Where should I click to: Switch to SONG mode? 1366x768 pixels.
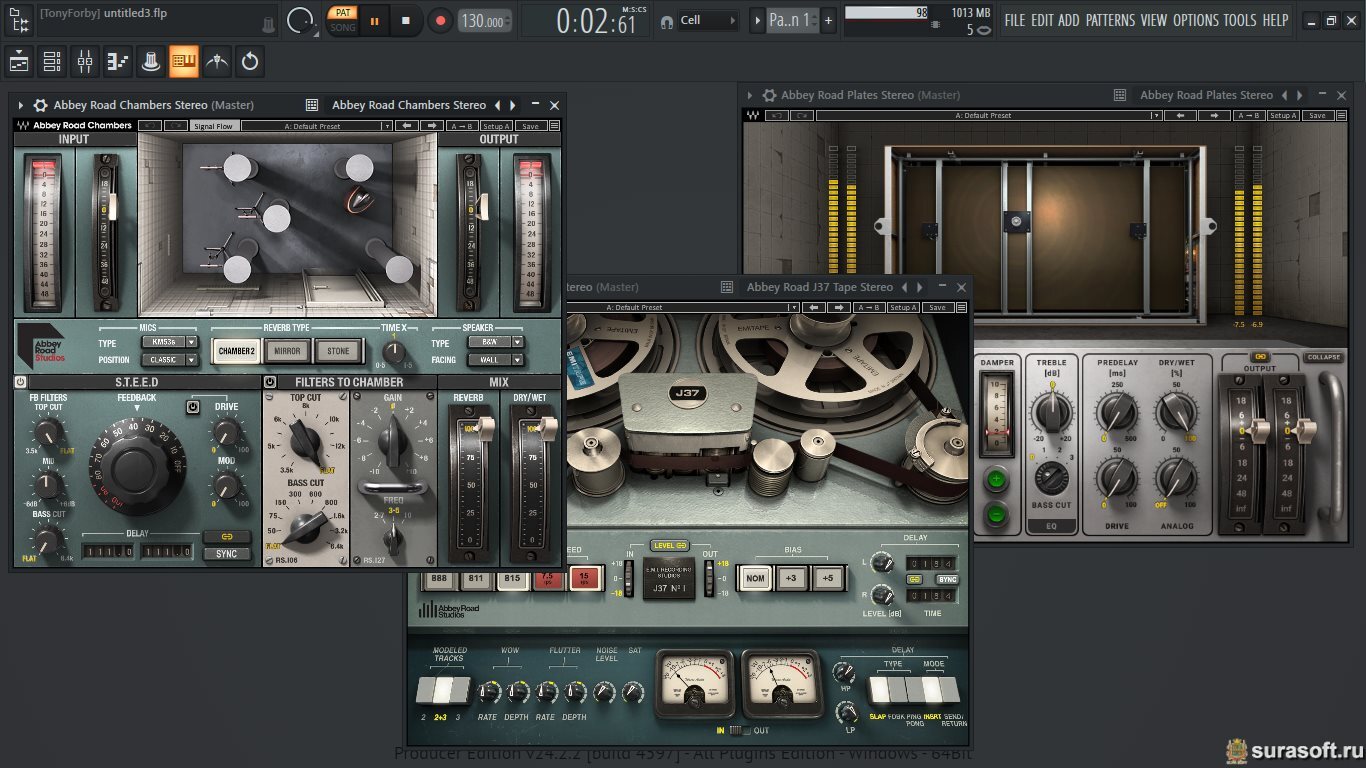click(342, 27)
